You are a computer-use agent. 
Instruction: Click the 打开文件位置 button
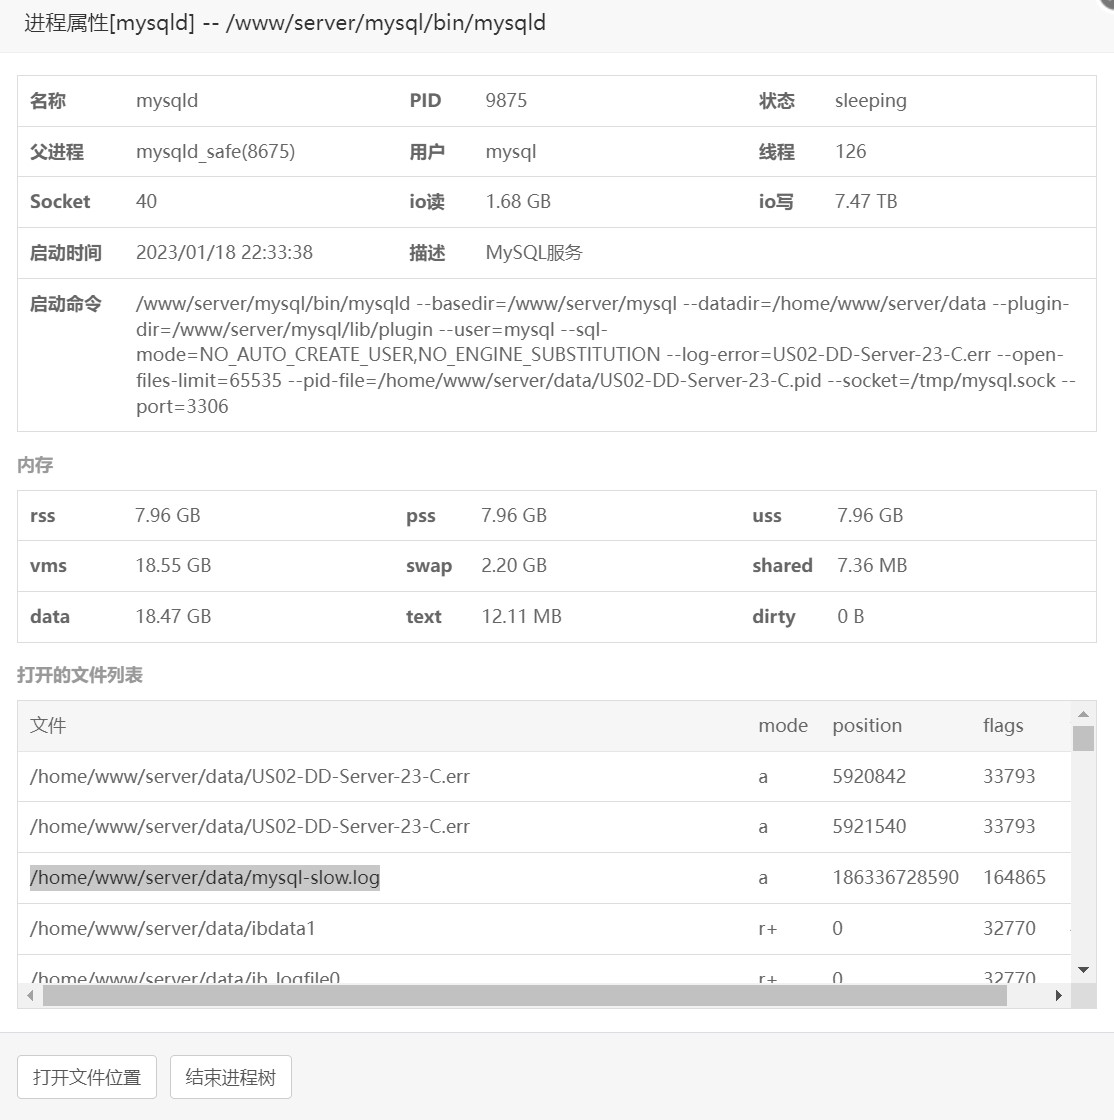point(86,1076)
